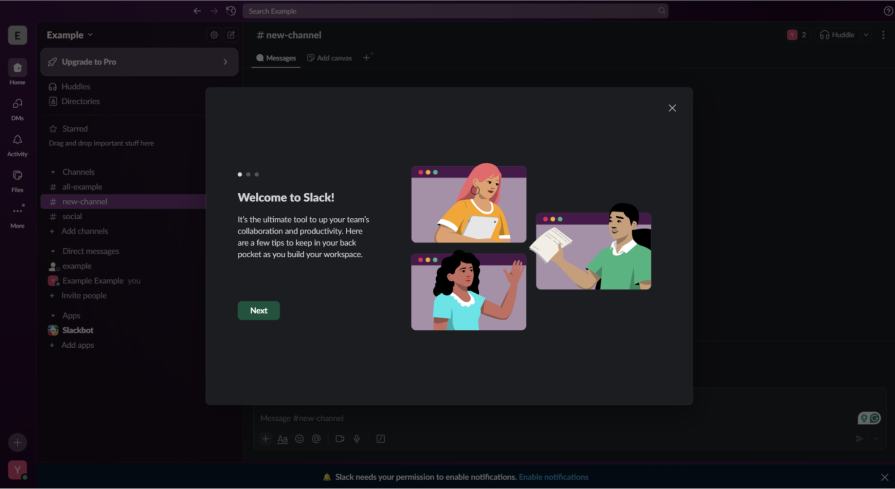Open the user profile avatar Y
Viewport: 895px width, 489px height.
17,470
